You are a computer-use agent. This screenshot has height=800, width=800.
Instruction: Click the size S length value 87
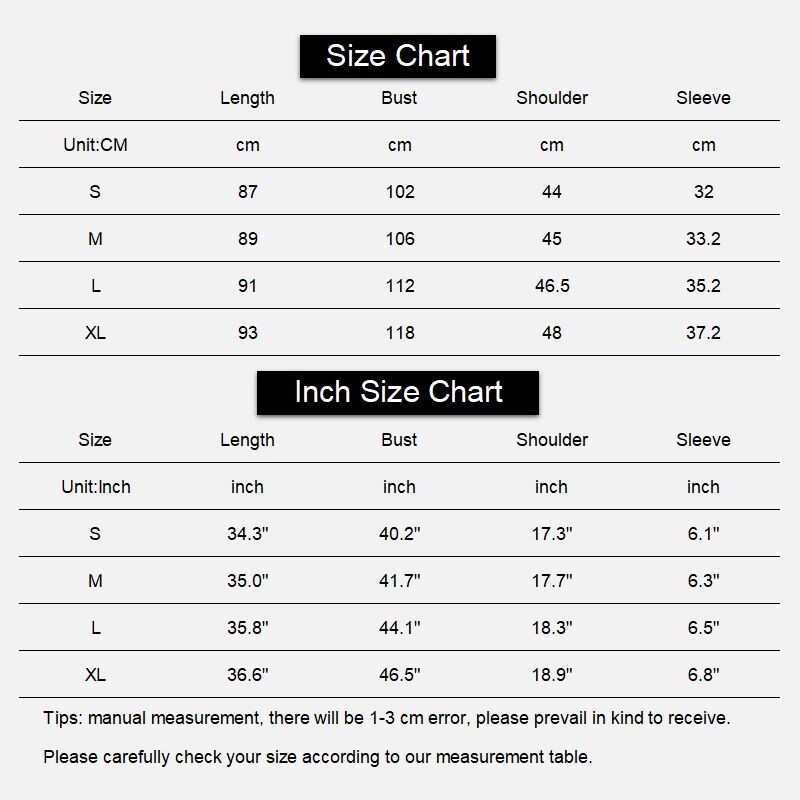247,192
